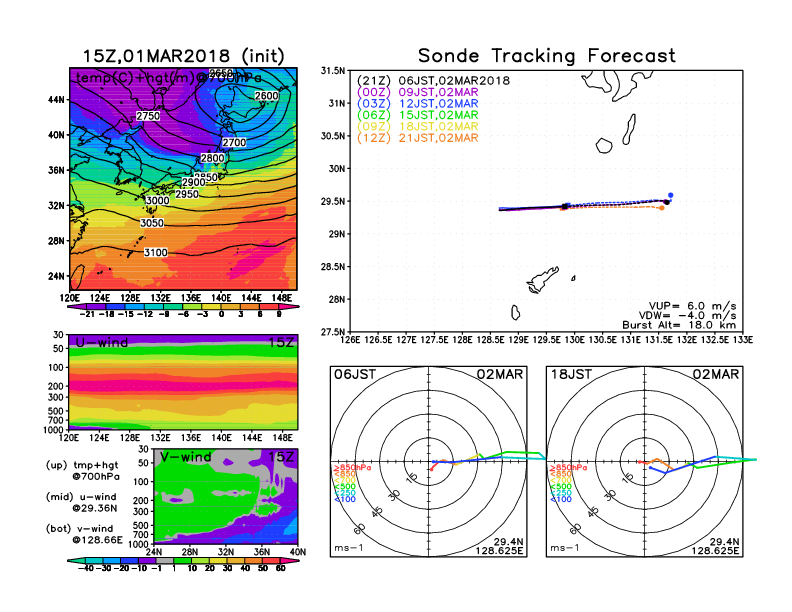Click the "Burst Alt= 18.0 km" value
The image size is (792, 612).
(679, 325)
